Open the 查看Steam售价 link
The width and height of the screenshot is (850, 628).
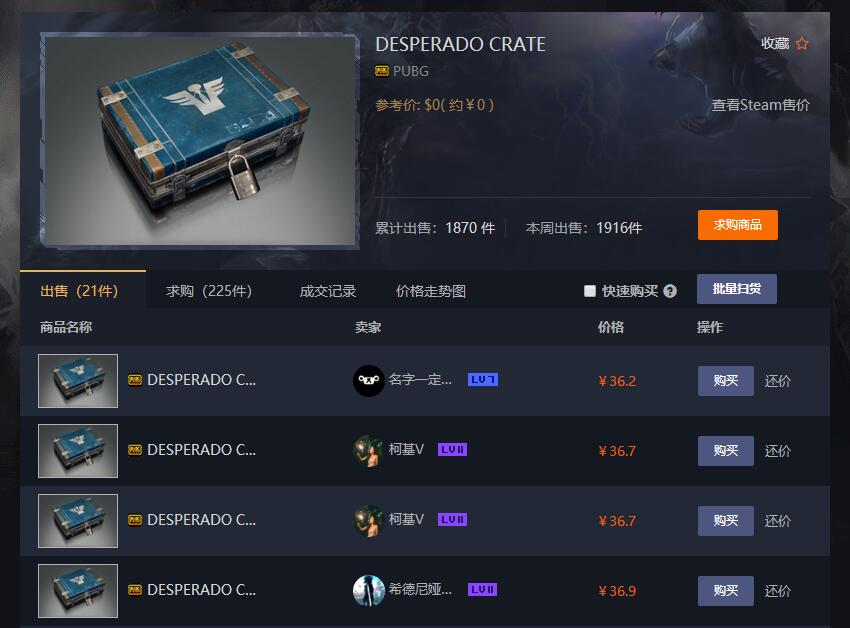[761, 105]
